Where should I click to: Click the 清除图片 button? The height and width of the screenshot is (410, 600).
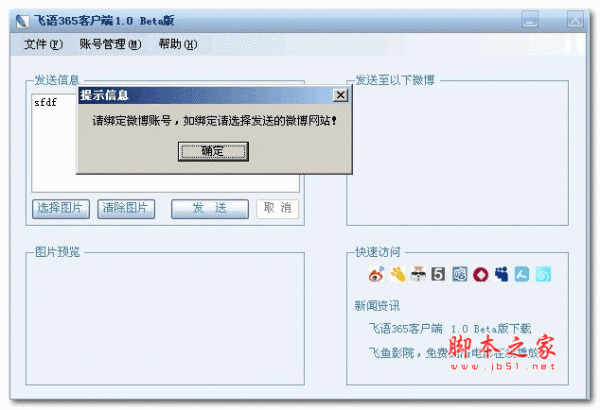click(x=126, y=209)
